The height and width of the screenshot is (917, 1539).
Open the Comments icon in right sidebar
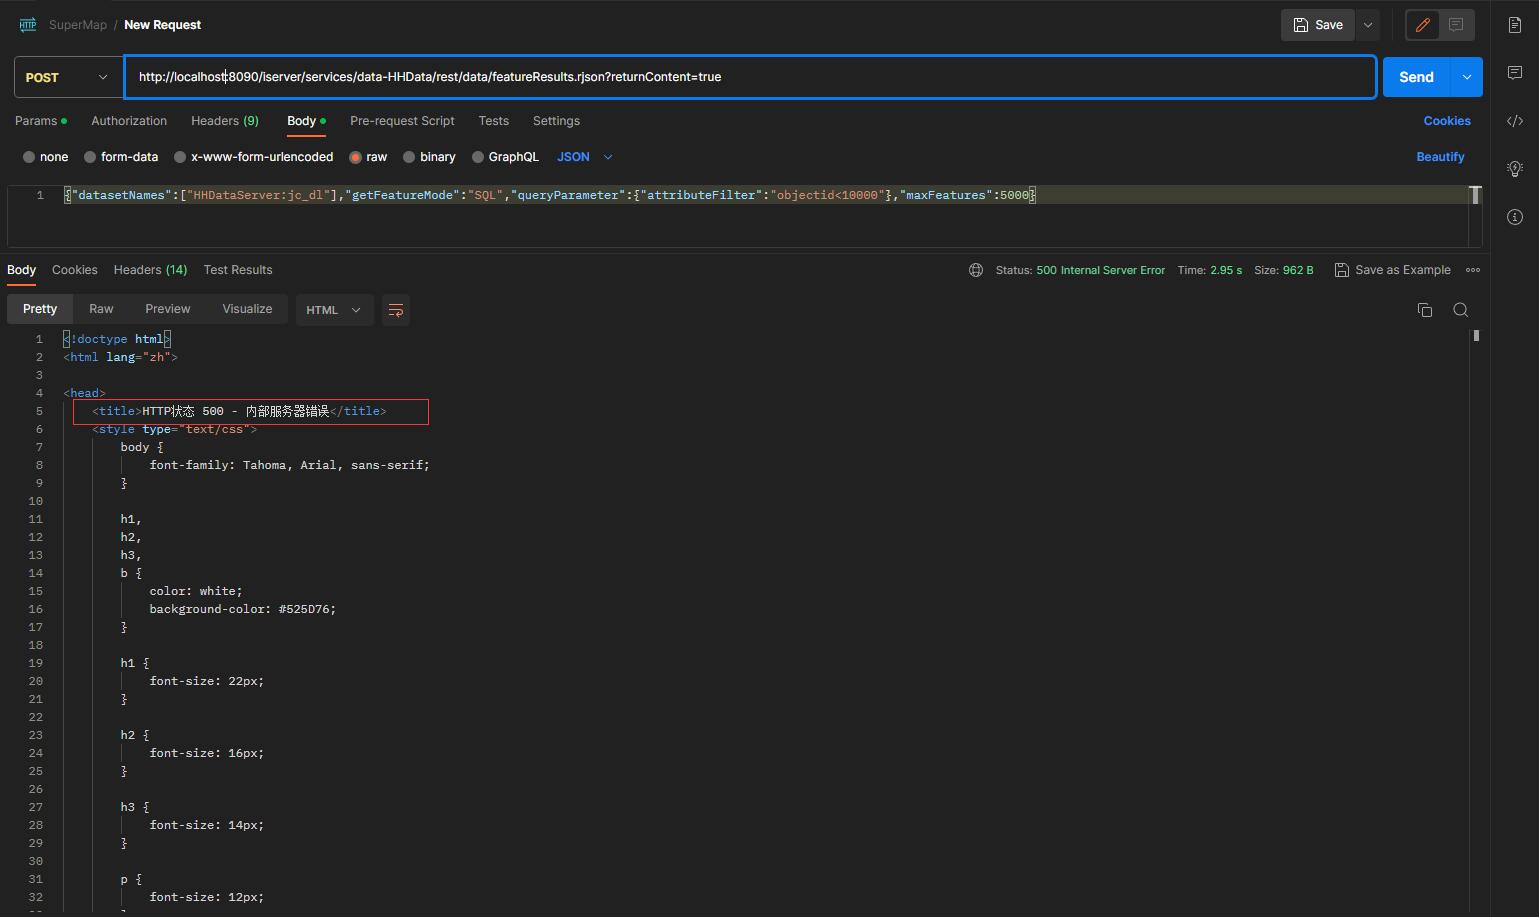[x=1515, y=73]
